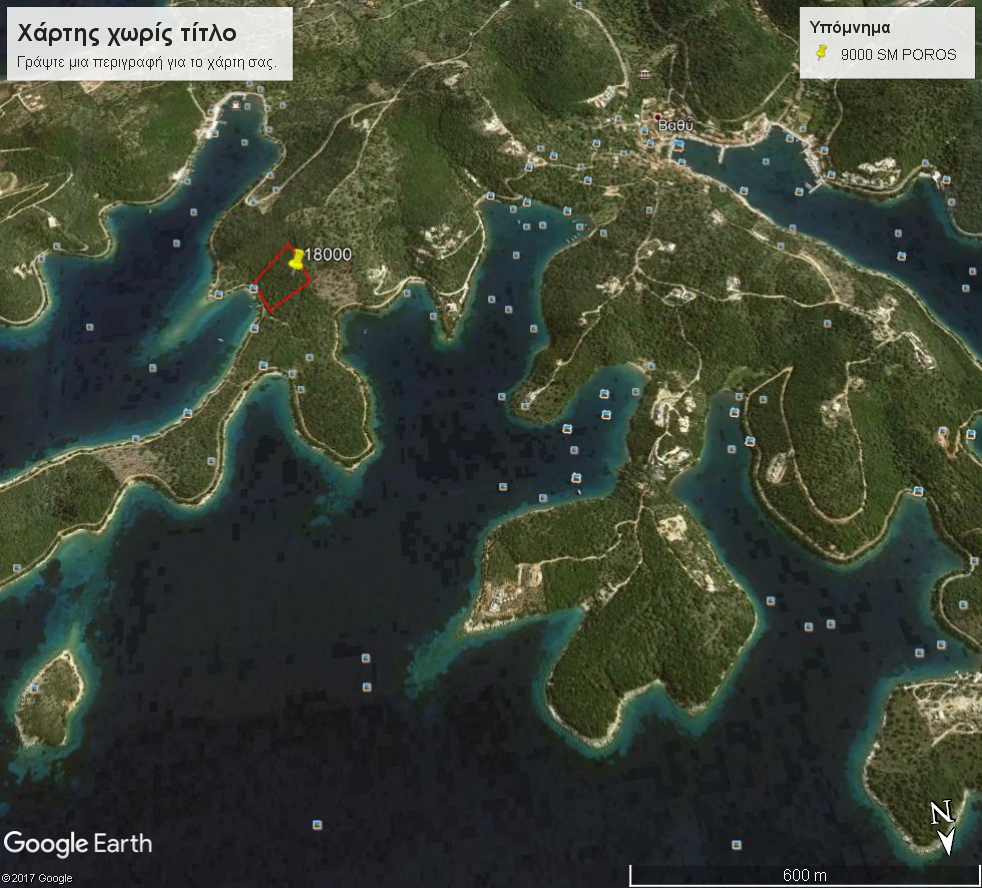Click the 'Υπόμνημα' legend heading

click(x=849, y=28)
